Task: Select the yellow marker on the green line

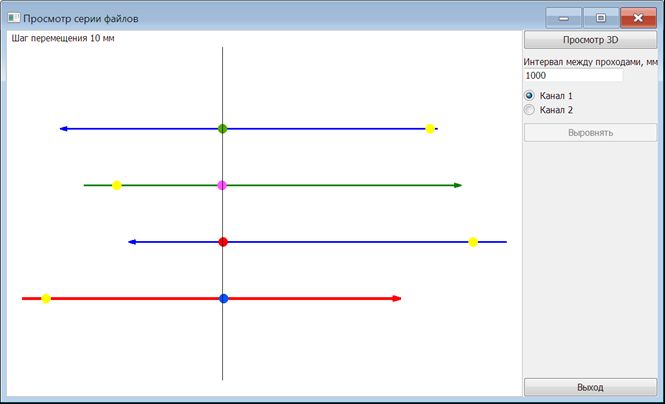Action: 117,185
